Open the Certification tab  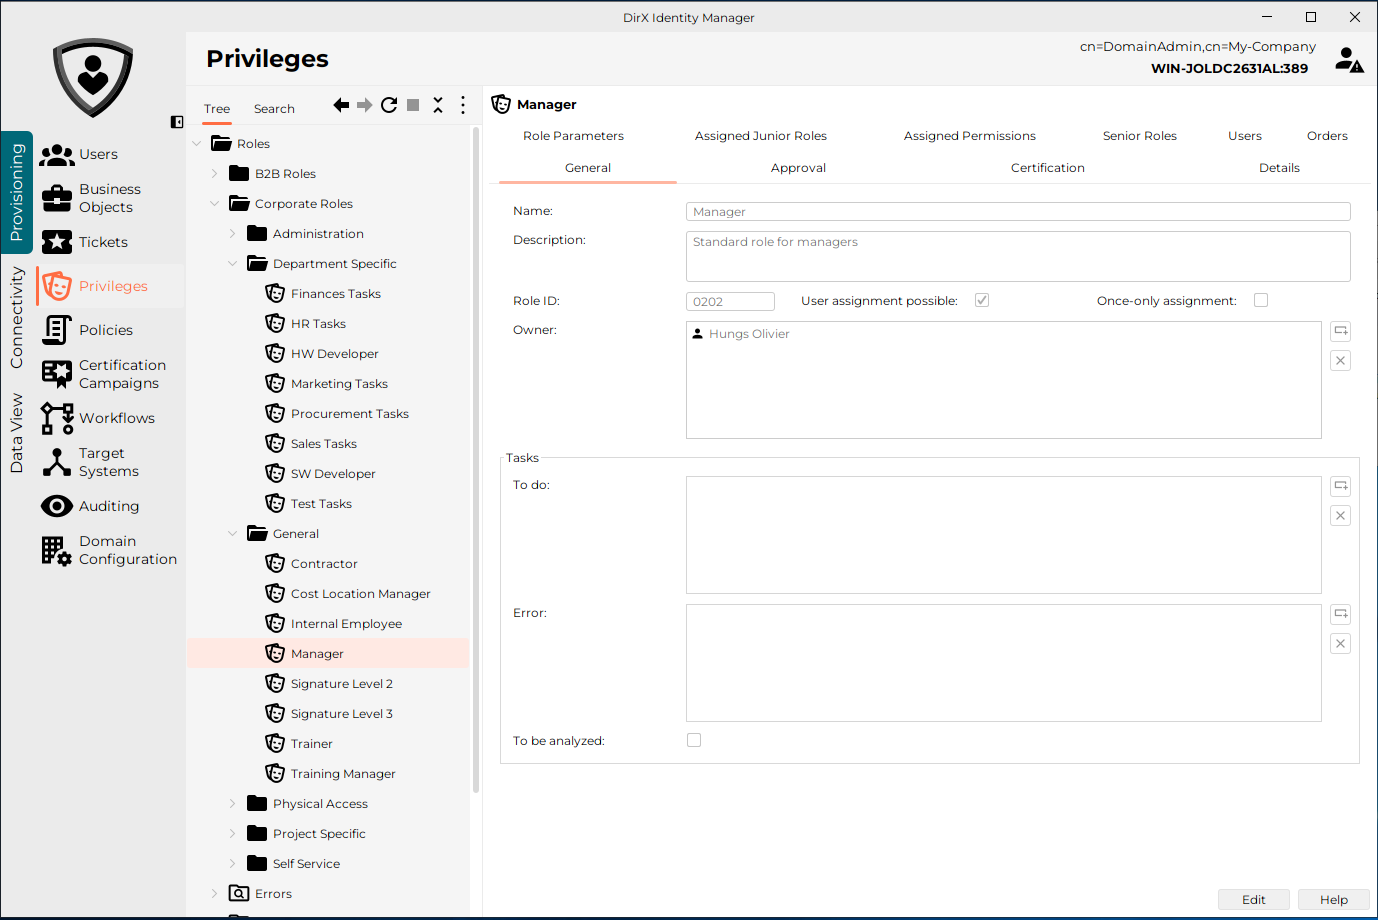click(x=1047, y=168)
